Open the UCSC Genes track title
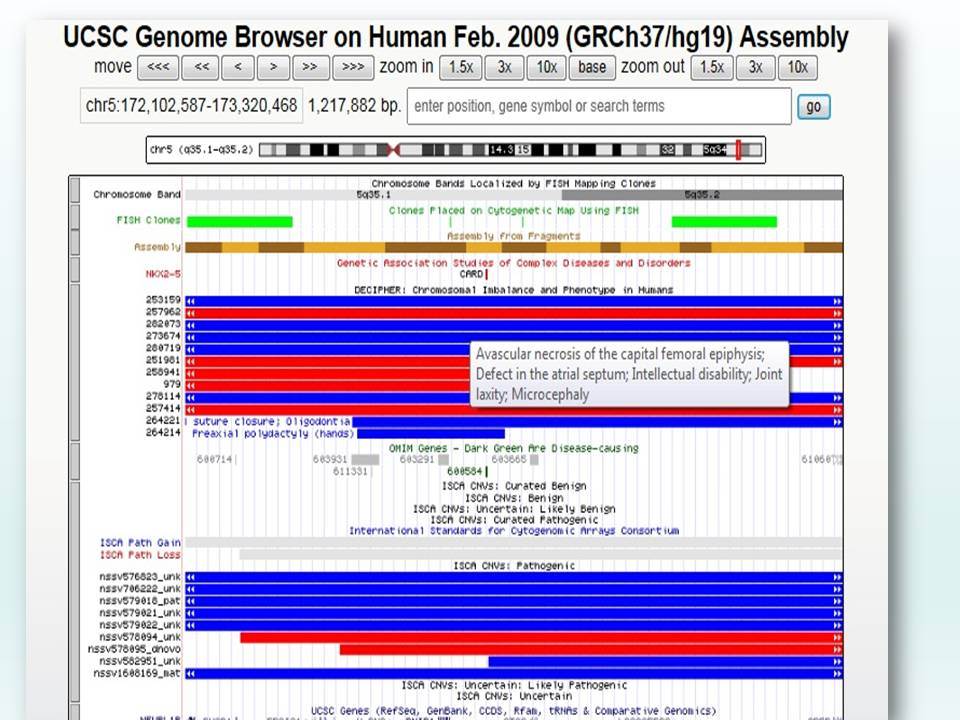 [514, 711]
